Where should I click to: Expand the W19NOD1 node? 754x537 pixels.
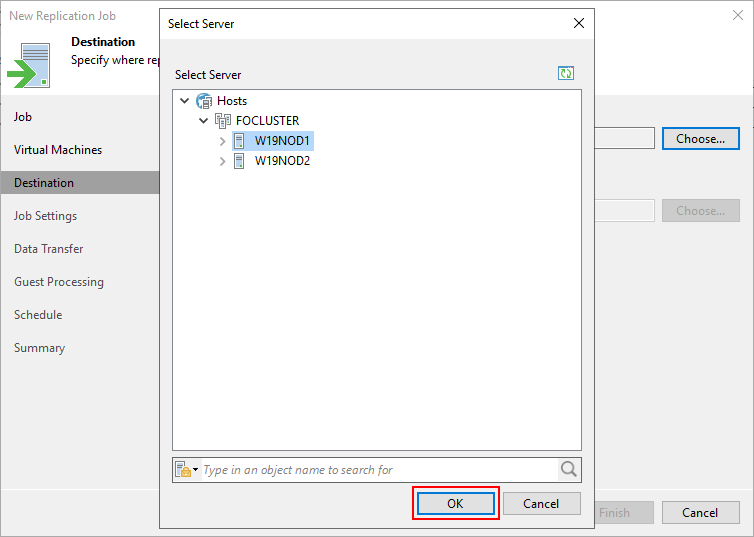coord(222,141)
